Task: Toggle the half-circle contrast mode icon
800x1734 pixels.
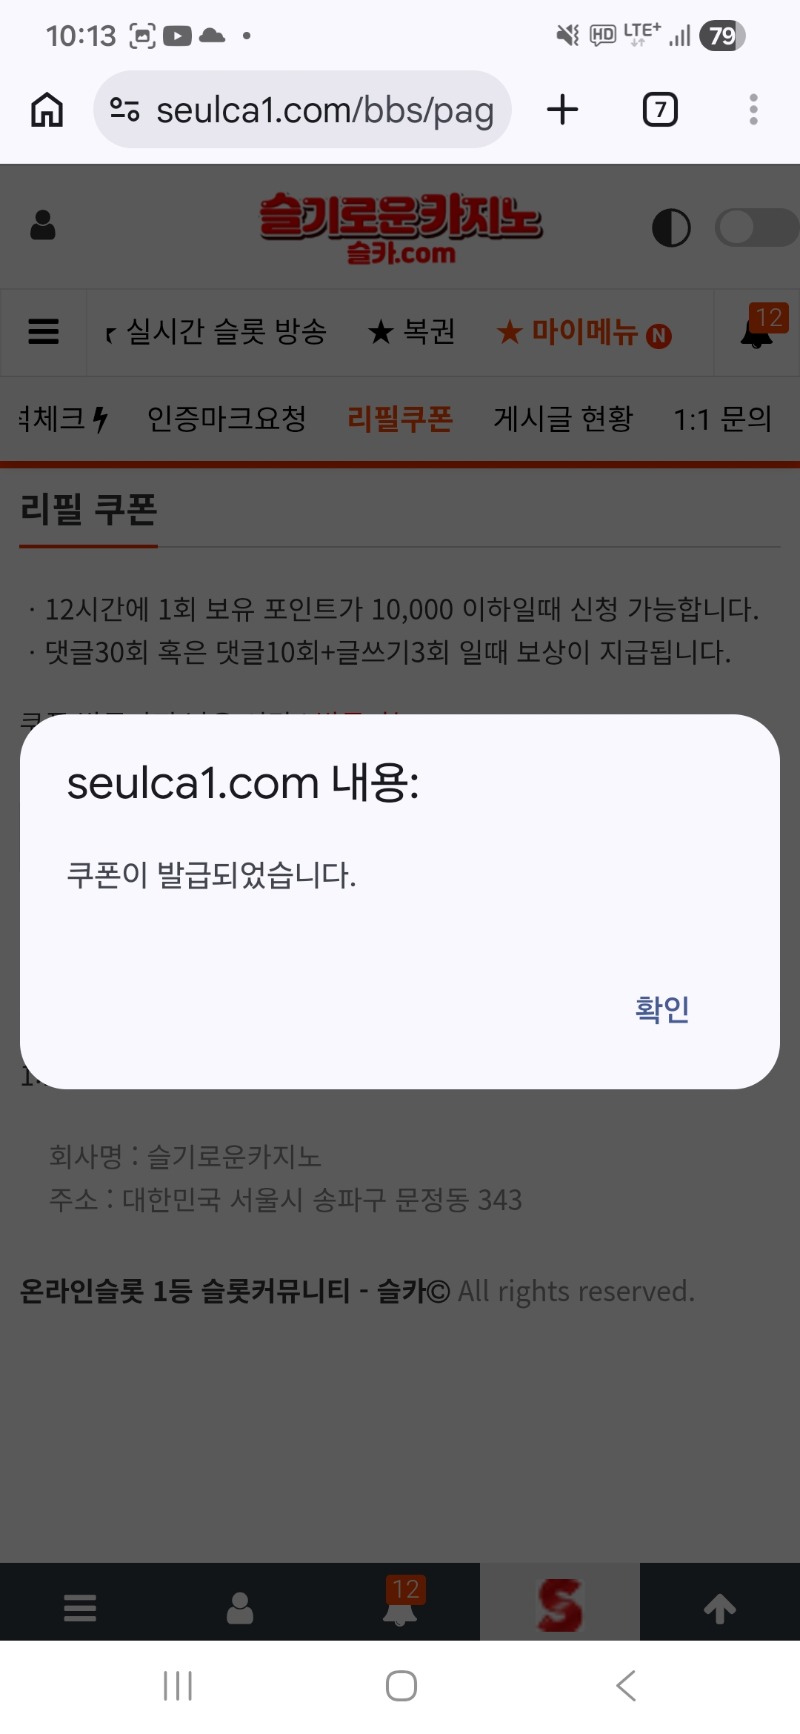Action: coord(671,228)
